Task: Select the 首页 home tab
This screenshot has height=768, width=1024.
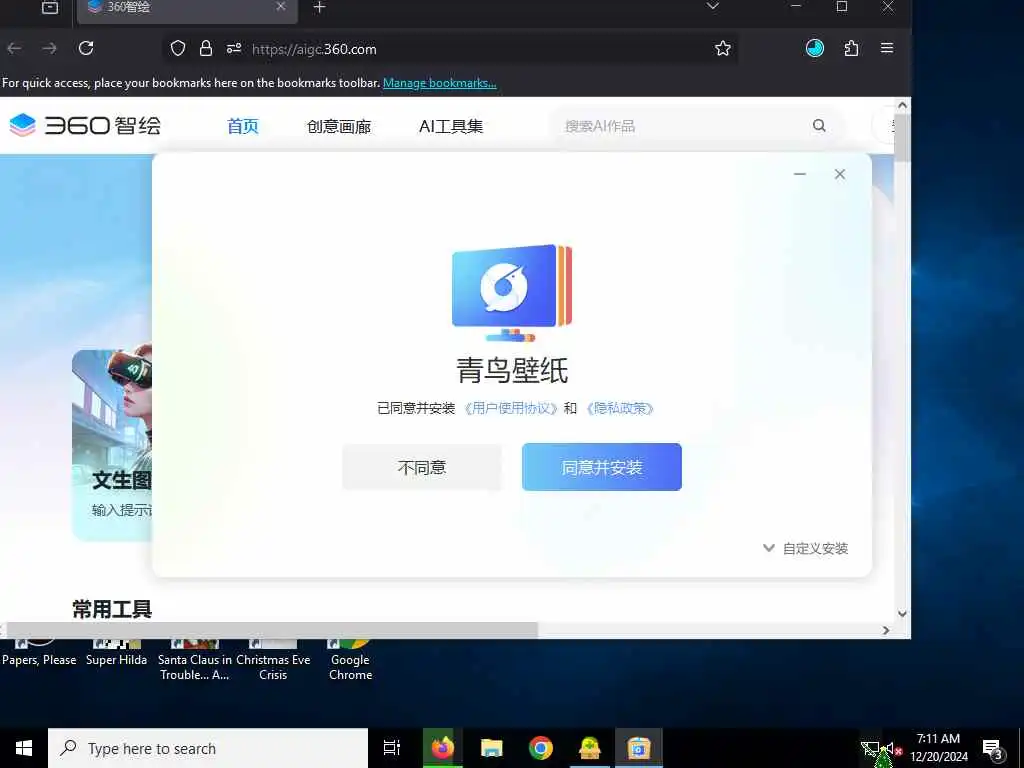Action: [x=243, y=126]
